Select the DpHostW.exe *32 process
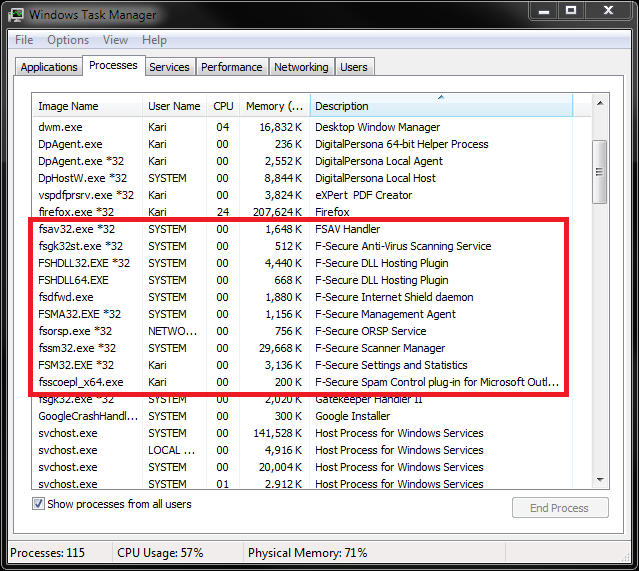 tap(302, 178)
